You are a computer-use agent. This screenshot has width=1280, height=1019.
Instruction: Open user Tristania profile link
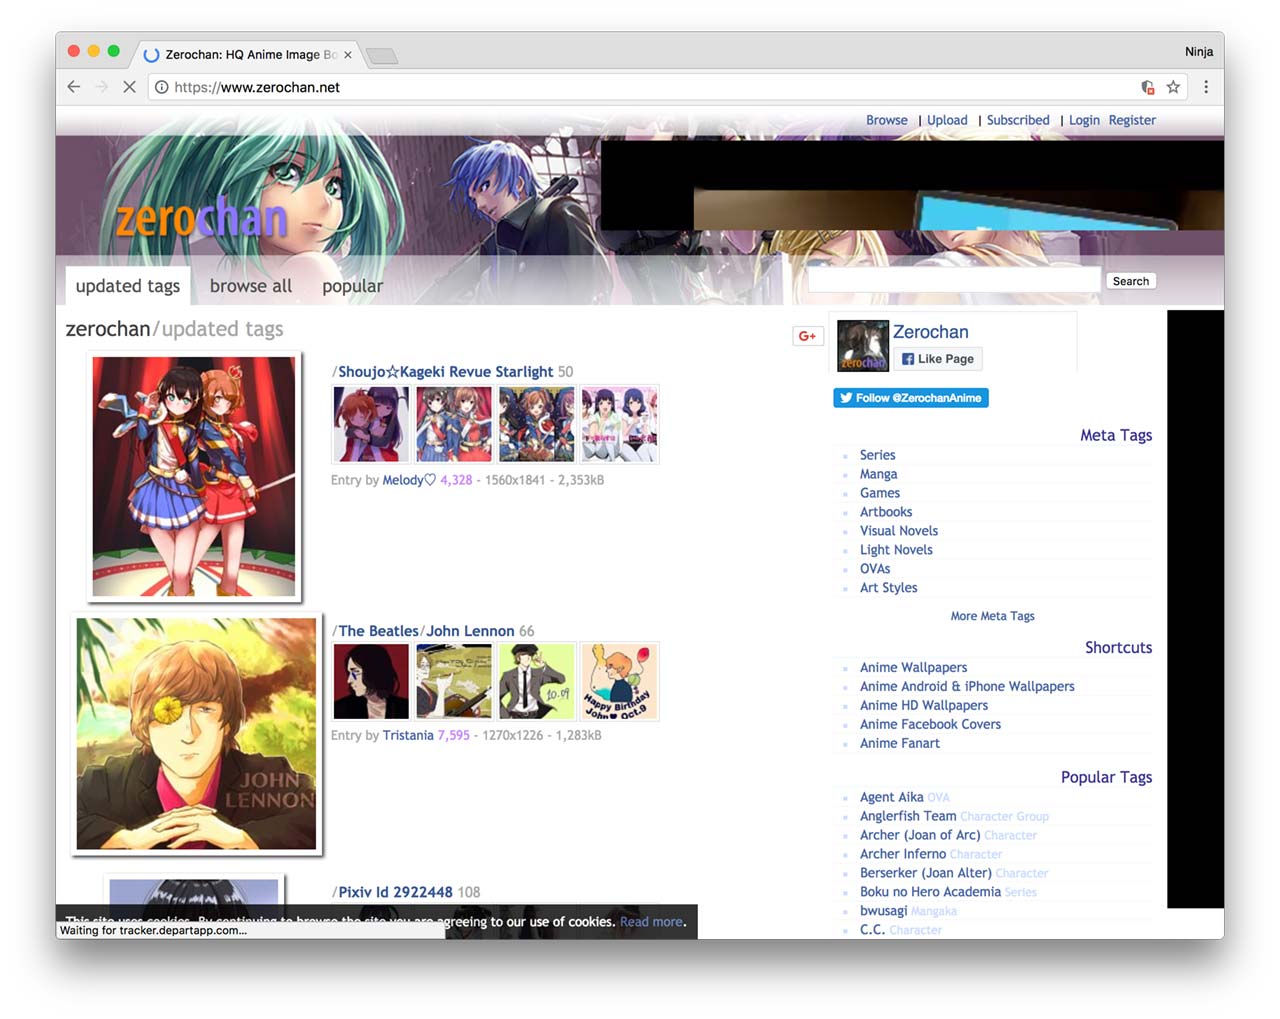408,735
